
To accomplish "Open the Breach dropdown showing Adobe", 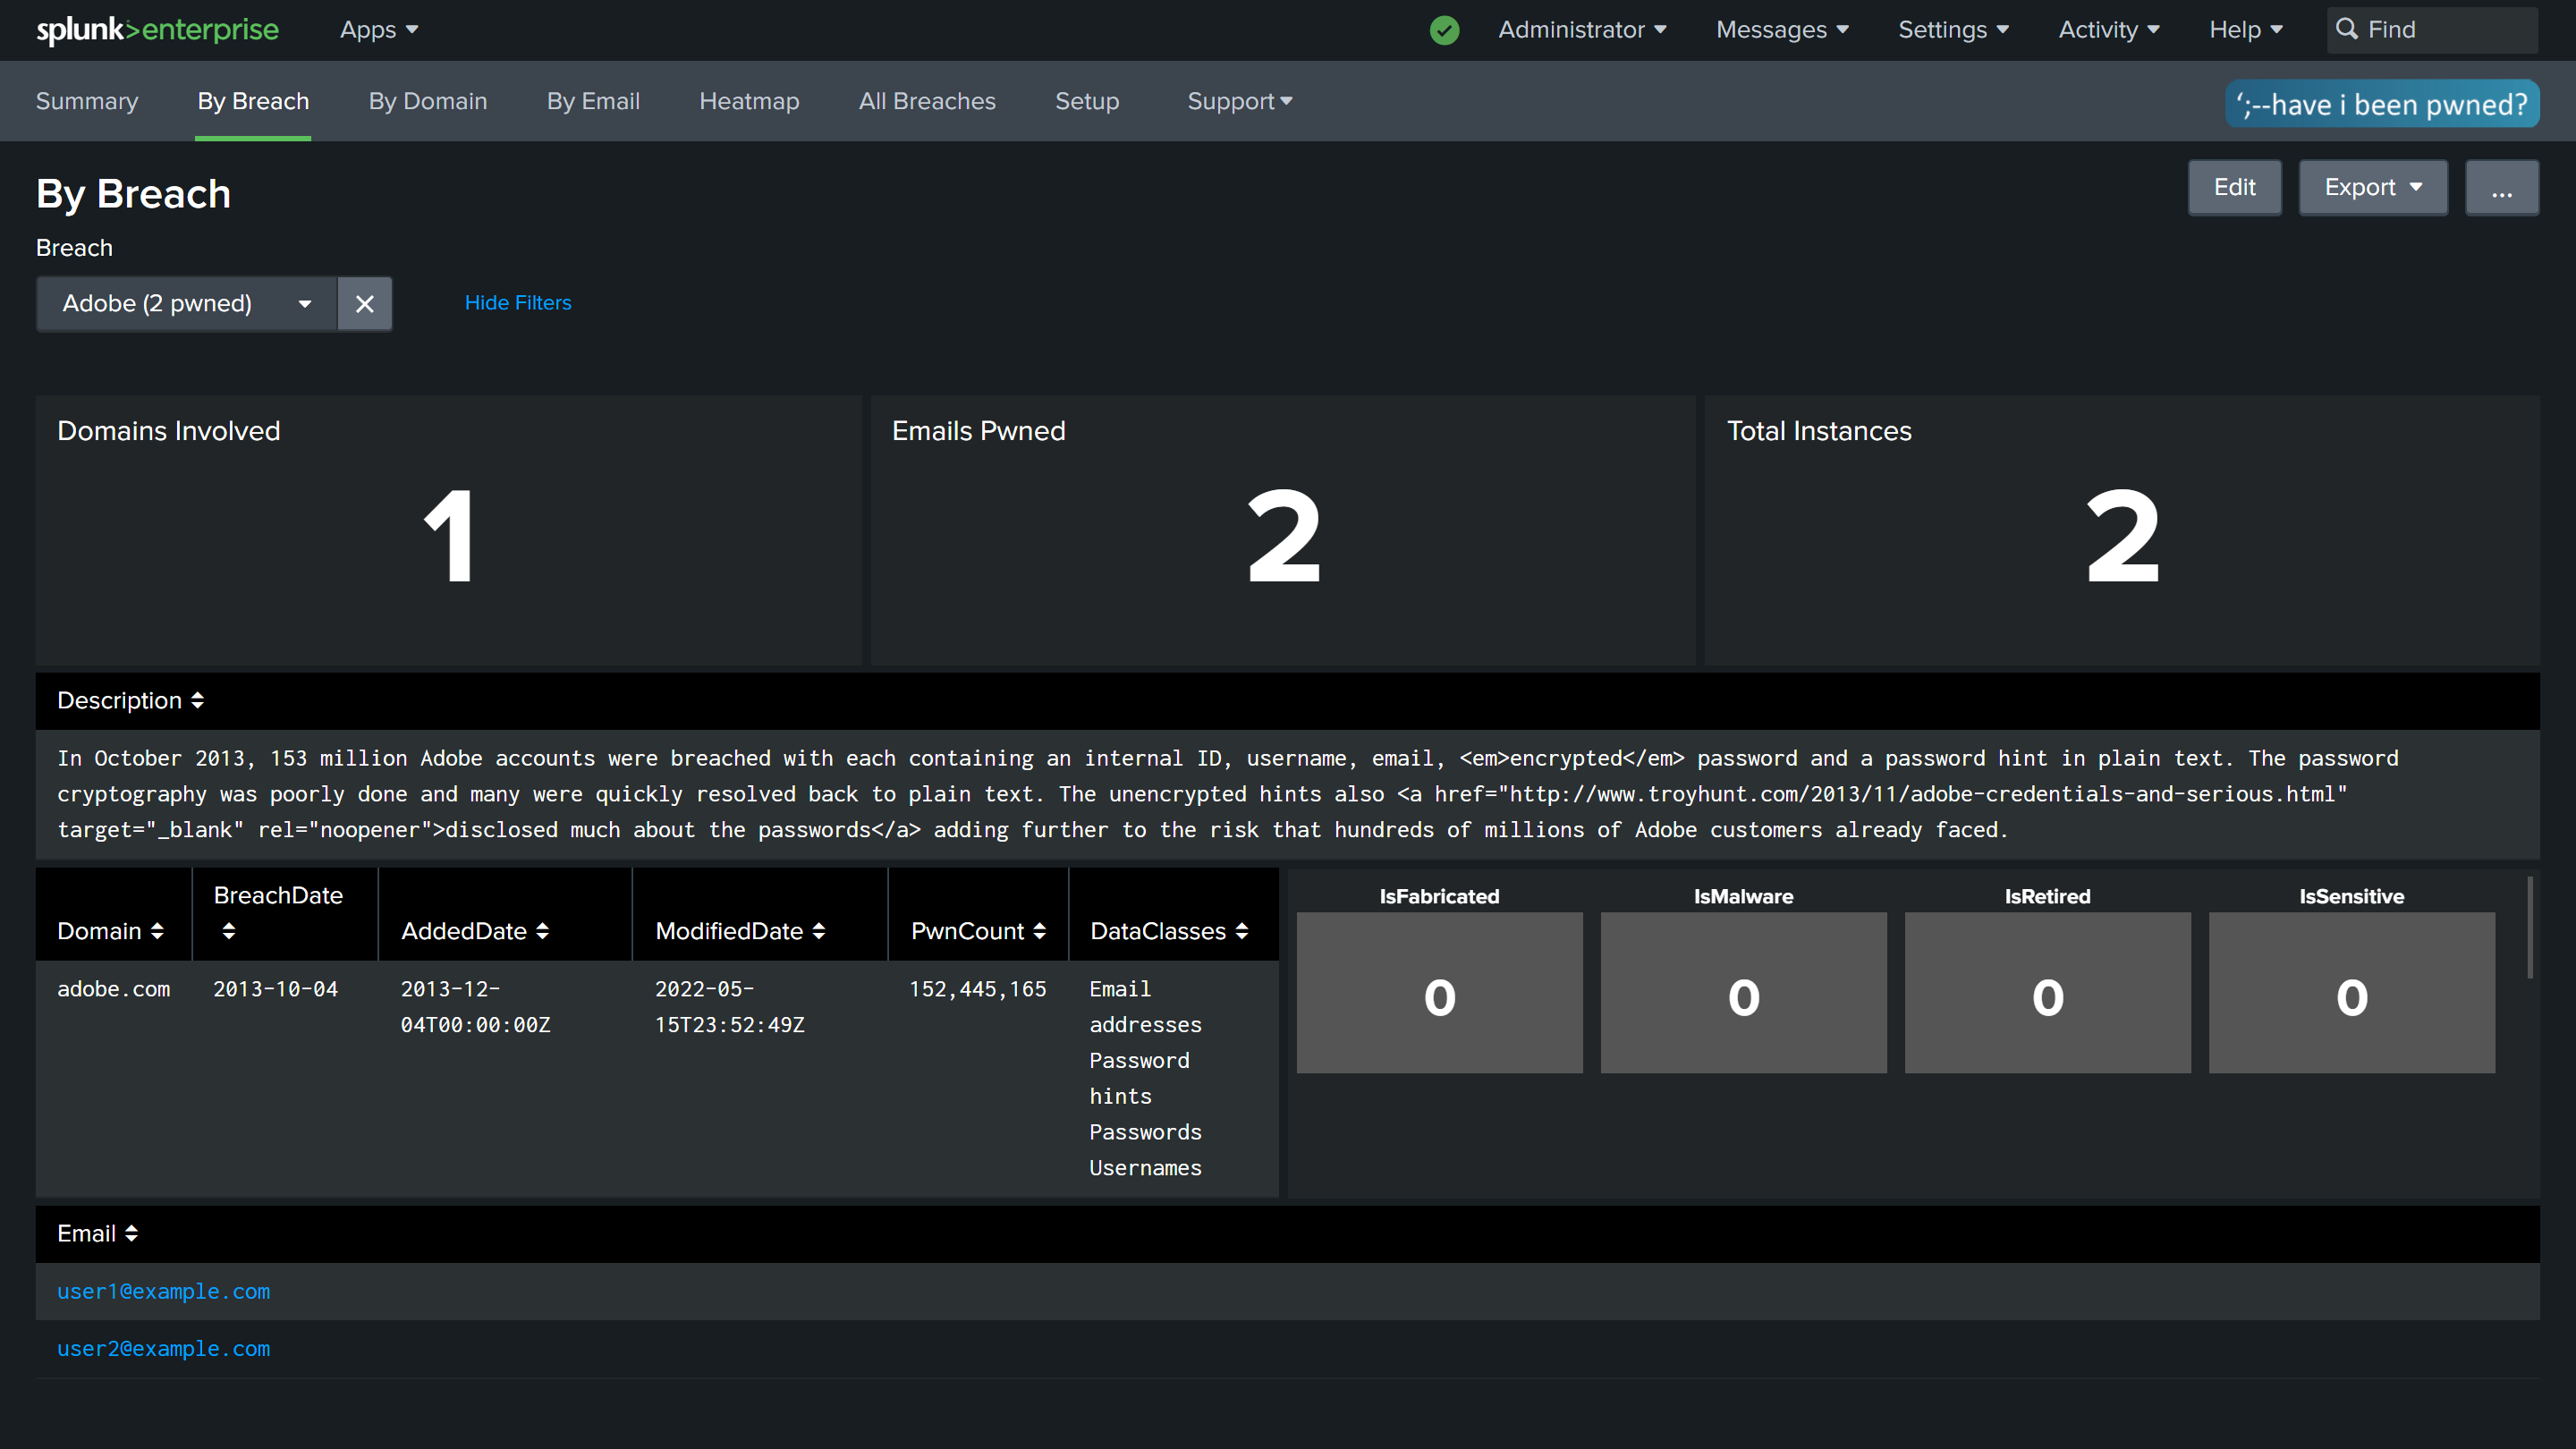I will pyautogui.click(x=187, y=304).
